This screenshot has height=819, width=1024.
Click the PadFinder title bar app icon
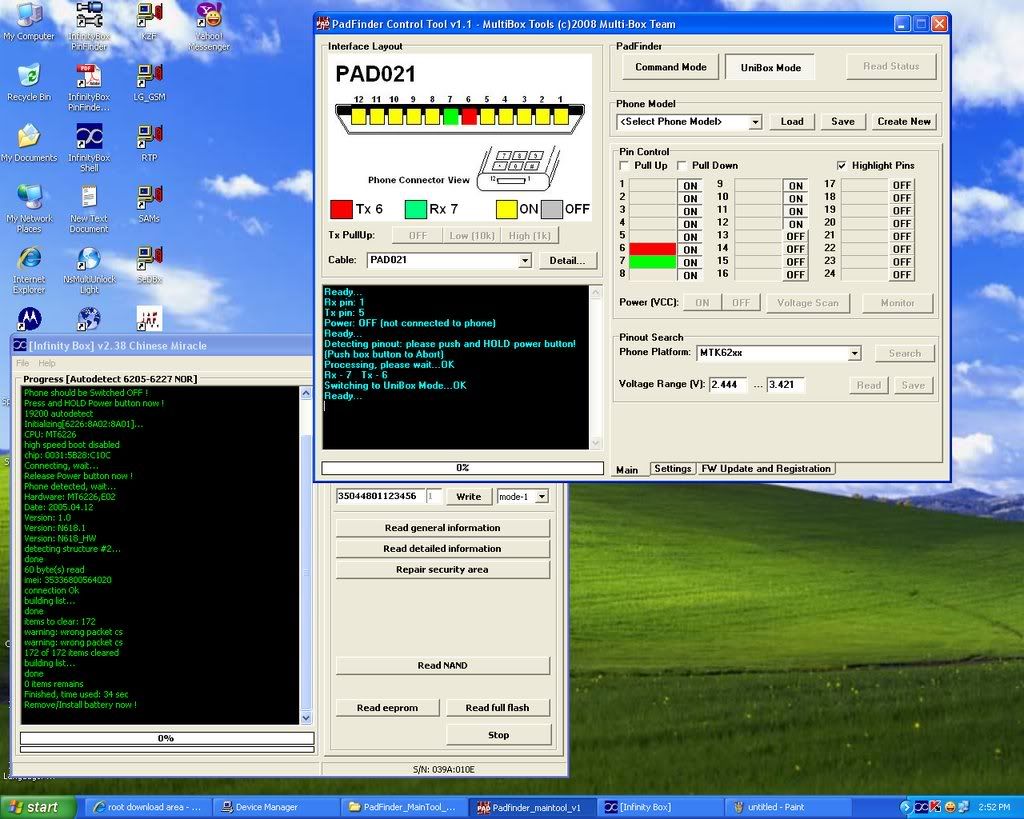323,24
